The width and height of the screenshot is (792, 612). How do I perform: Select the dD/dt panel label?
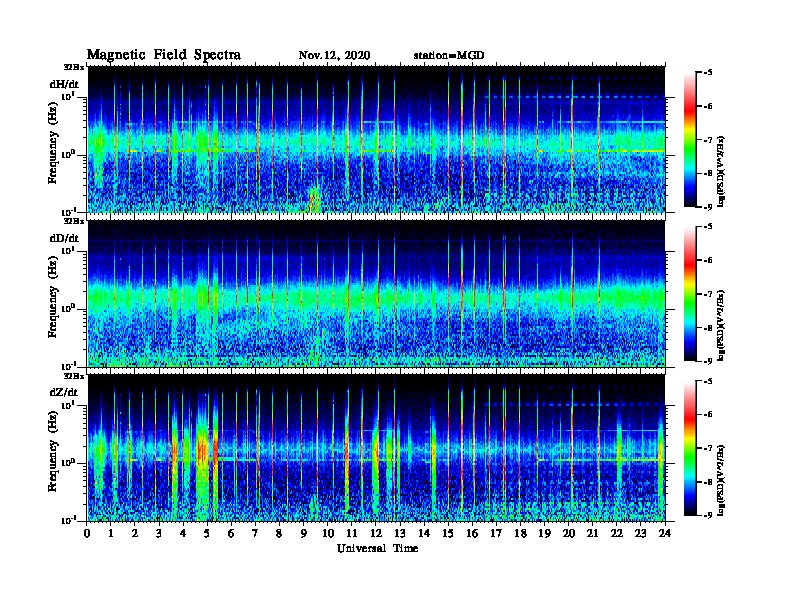[x=64, y=238]
